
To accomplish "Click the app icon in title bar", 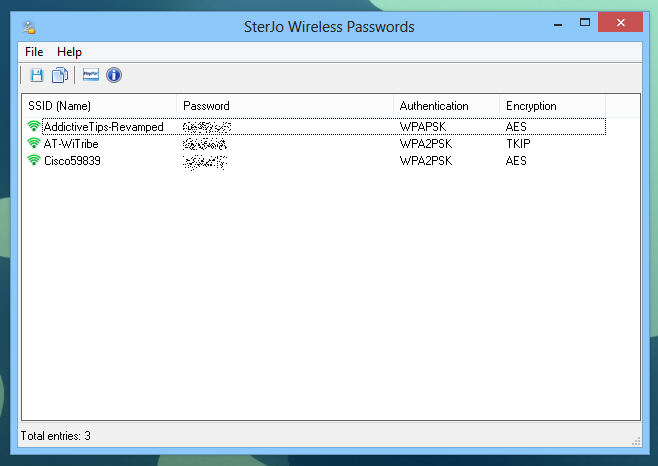I will (29, 27).
